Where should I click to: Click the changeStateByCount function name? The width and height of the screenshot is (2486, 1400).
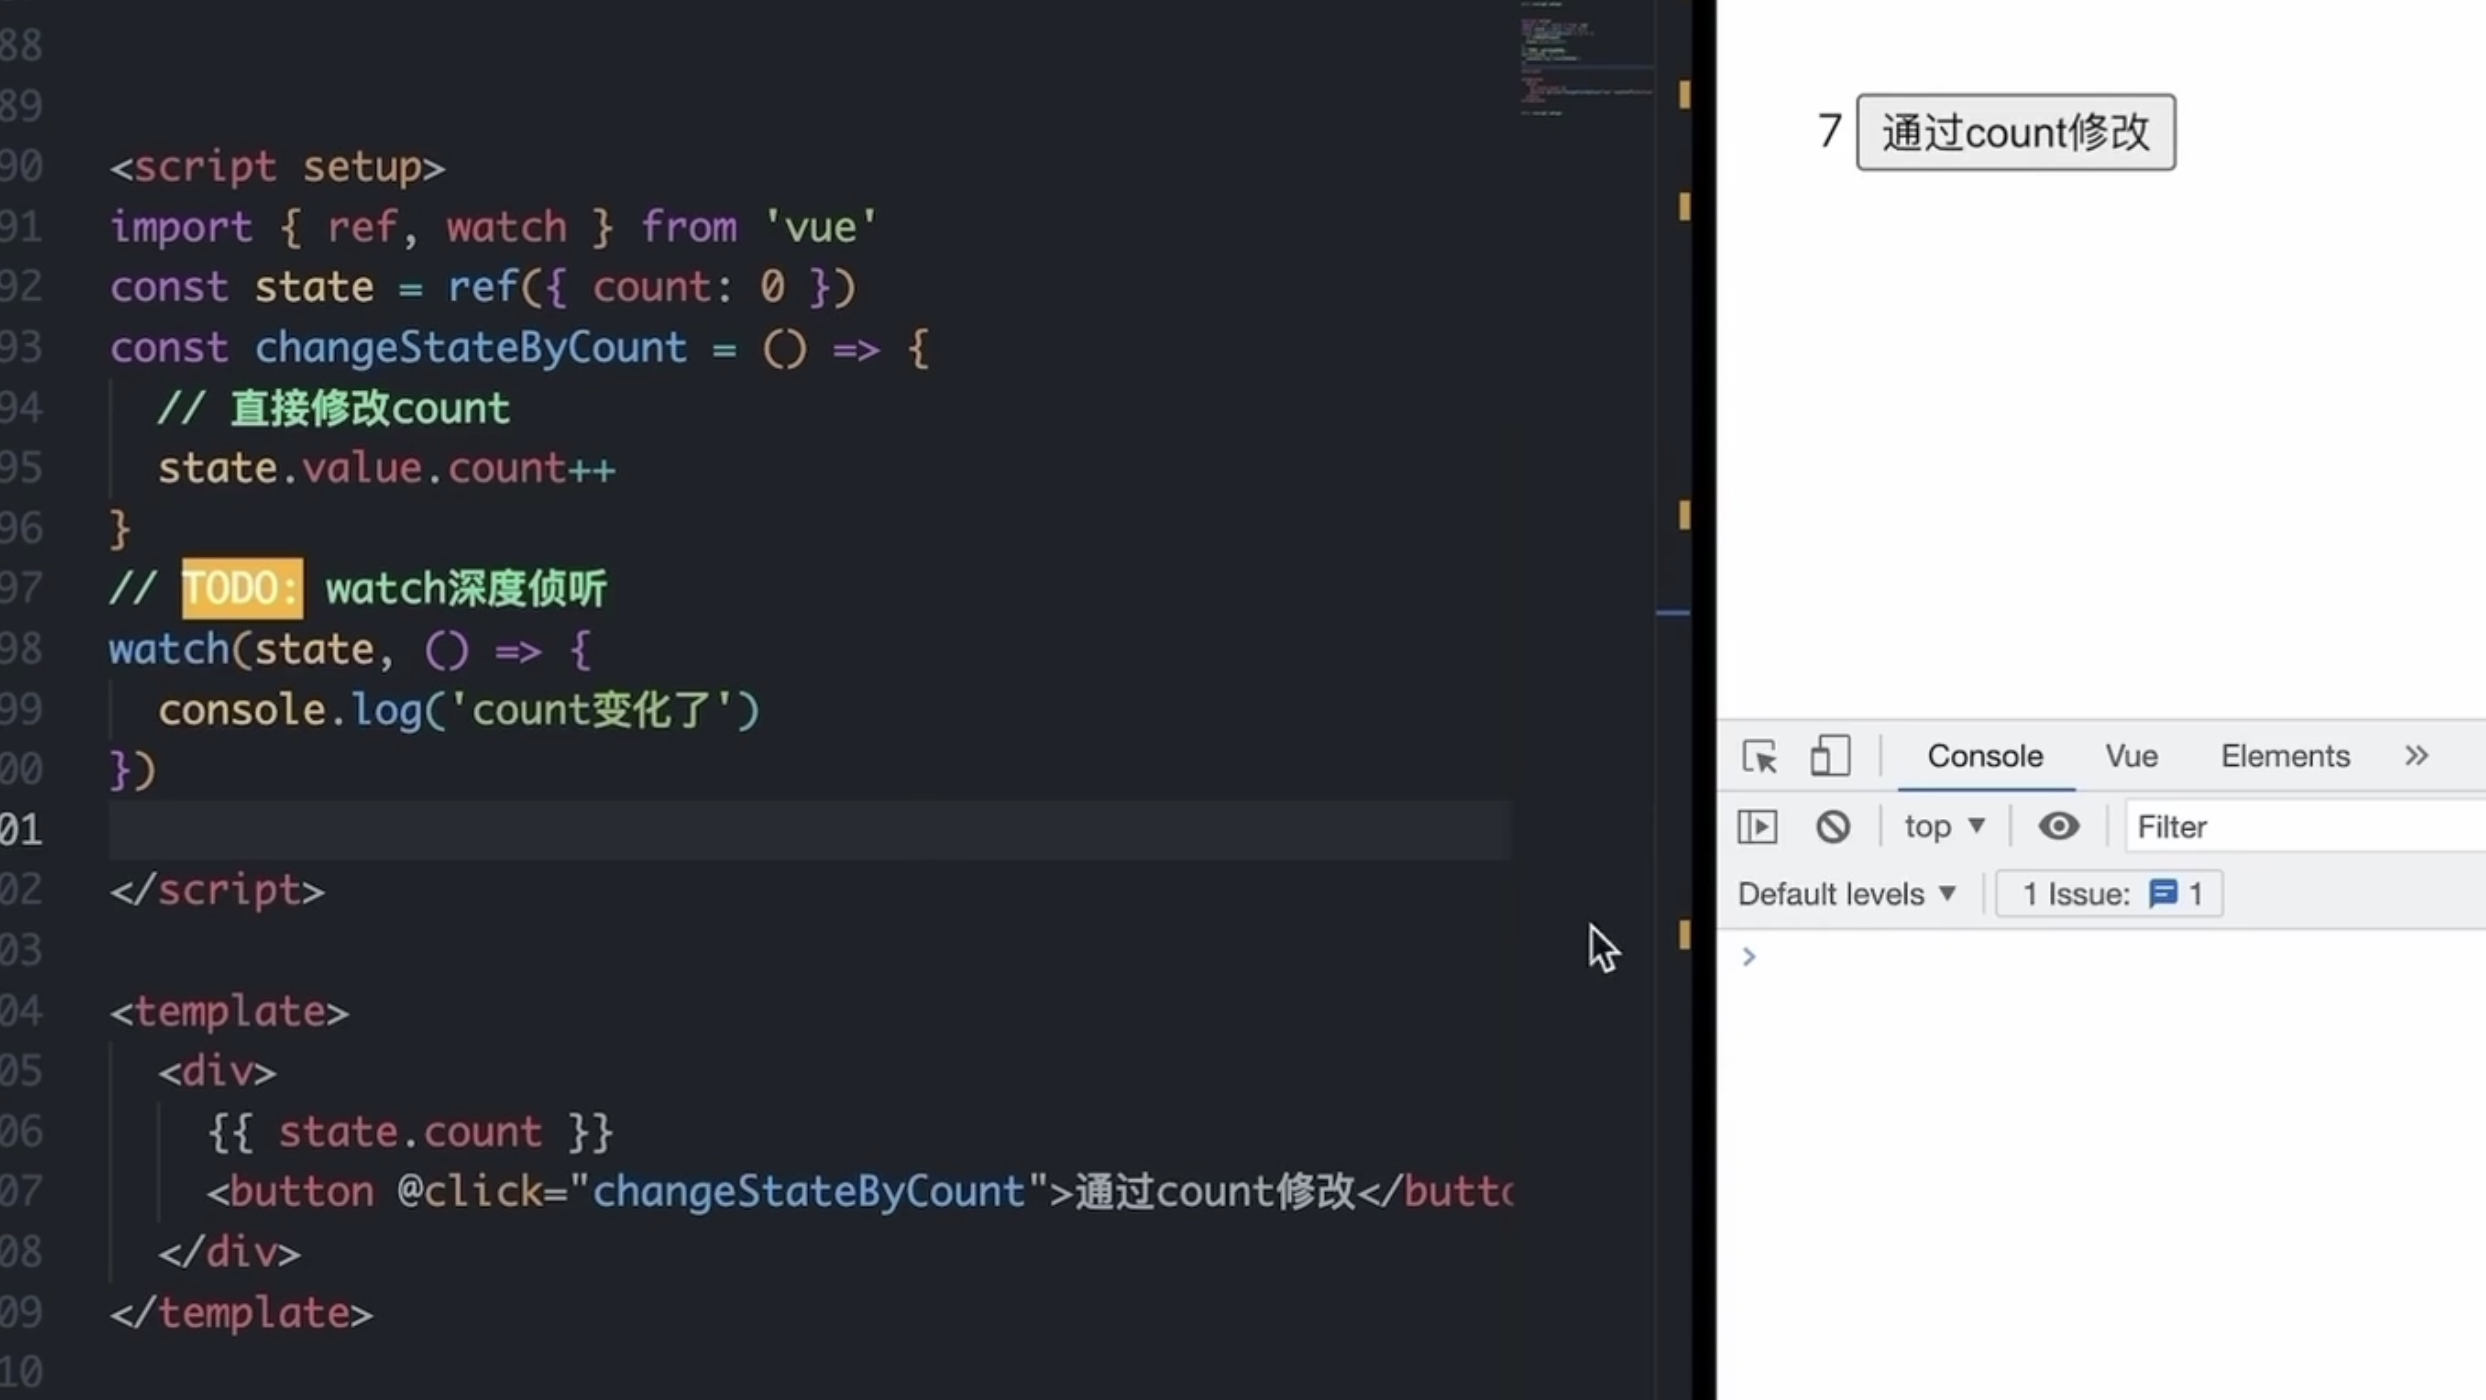(470, 348)
